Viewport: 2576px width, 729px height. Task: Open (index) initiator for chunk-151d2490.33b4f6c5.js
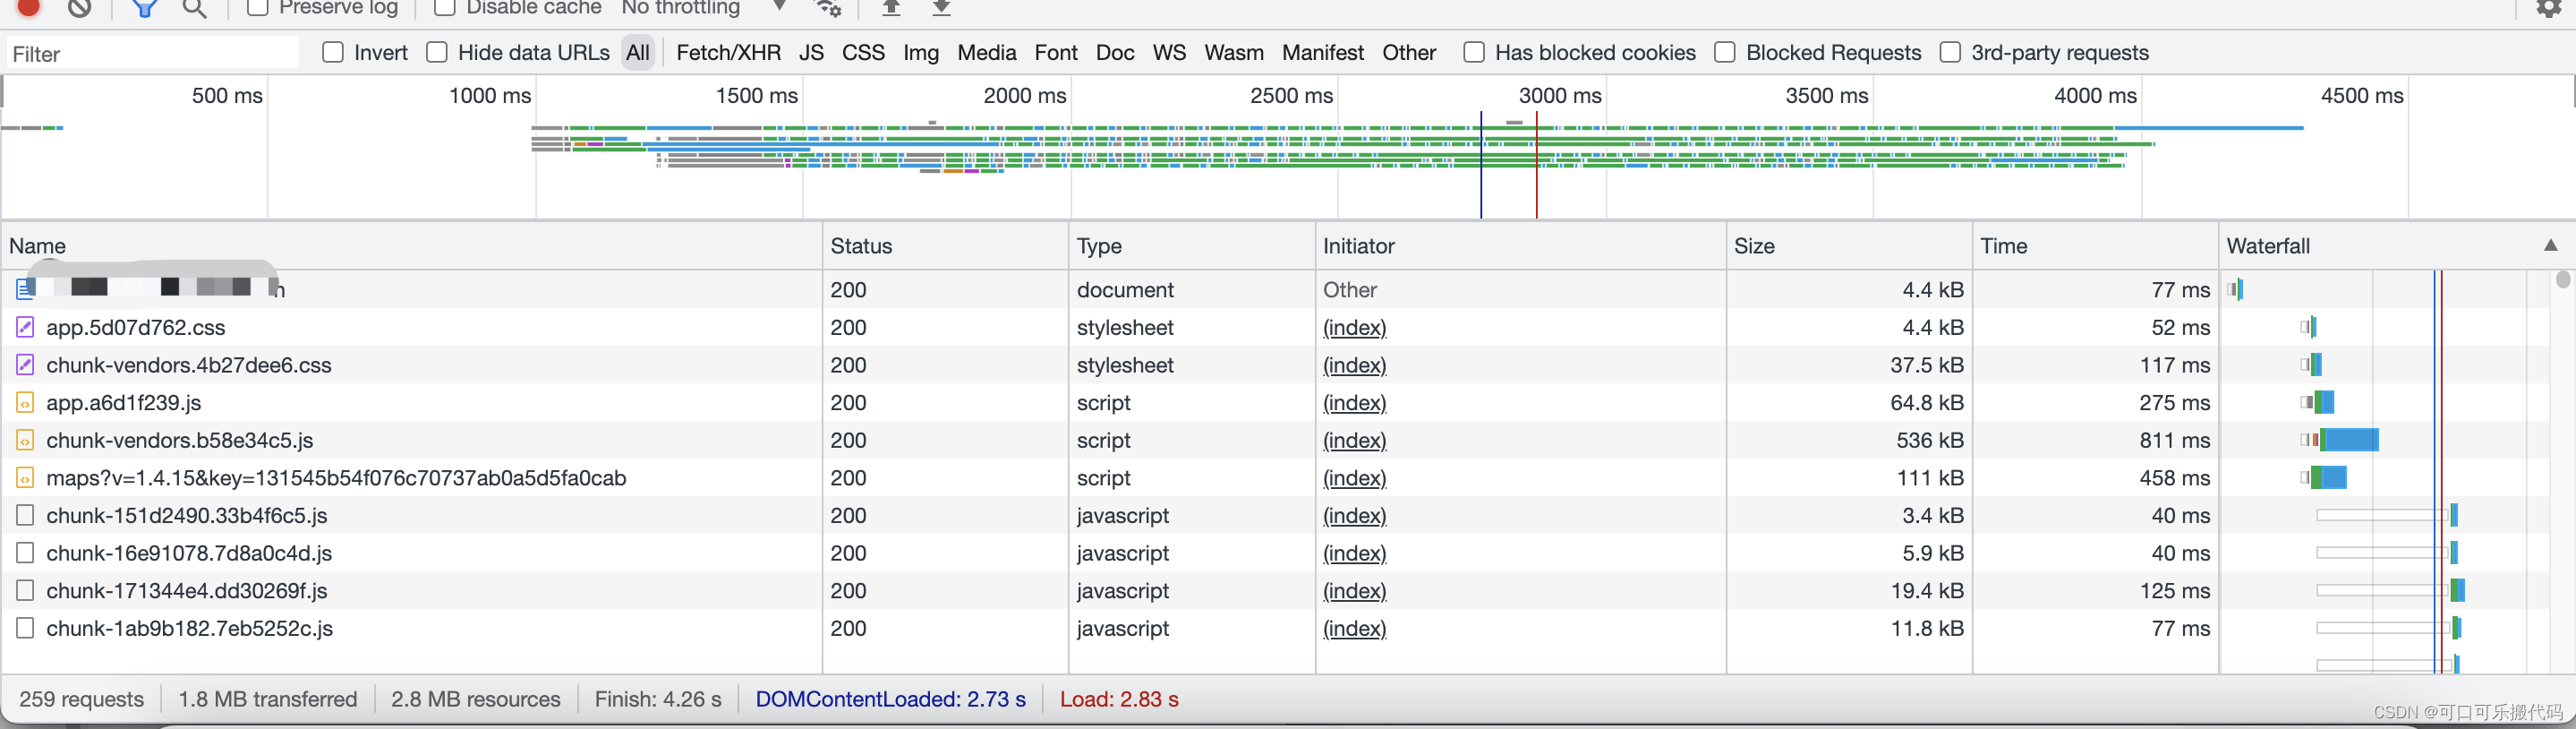point(1354,515)
